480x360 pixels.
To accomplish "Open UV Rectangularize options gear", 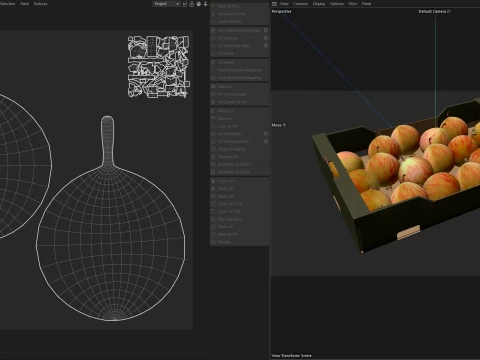I will [266, 142].
